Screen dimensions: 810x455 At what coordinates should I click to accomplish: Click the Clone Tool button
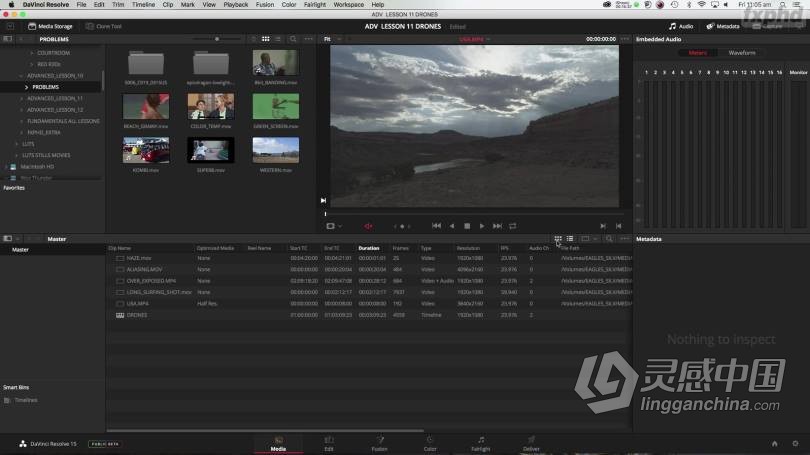[x=104, y=26]
